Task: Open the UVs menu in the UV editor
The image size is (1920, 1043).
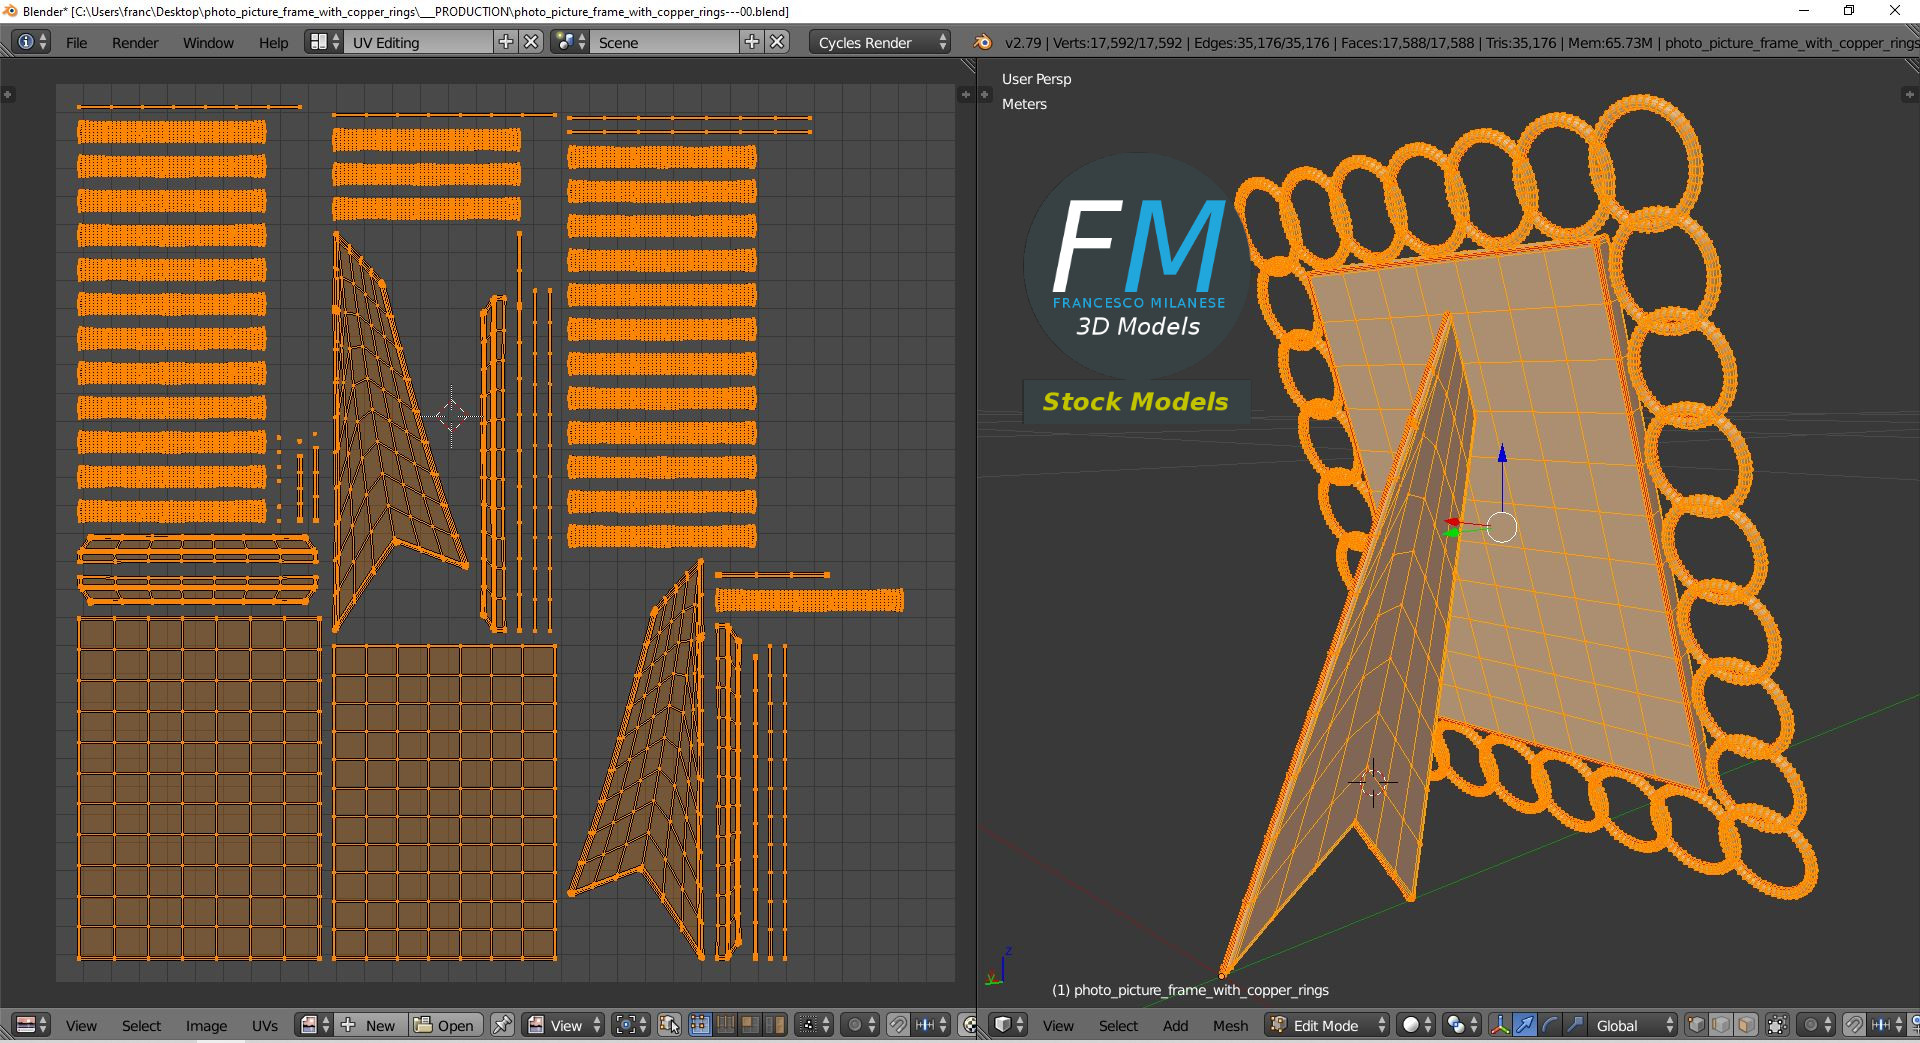Action: (x=265, y=1025)
